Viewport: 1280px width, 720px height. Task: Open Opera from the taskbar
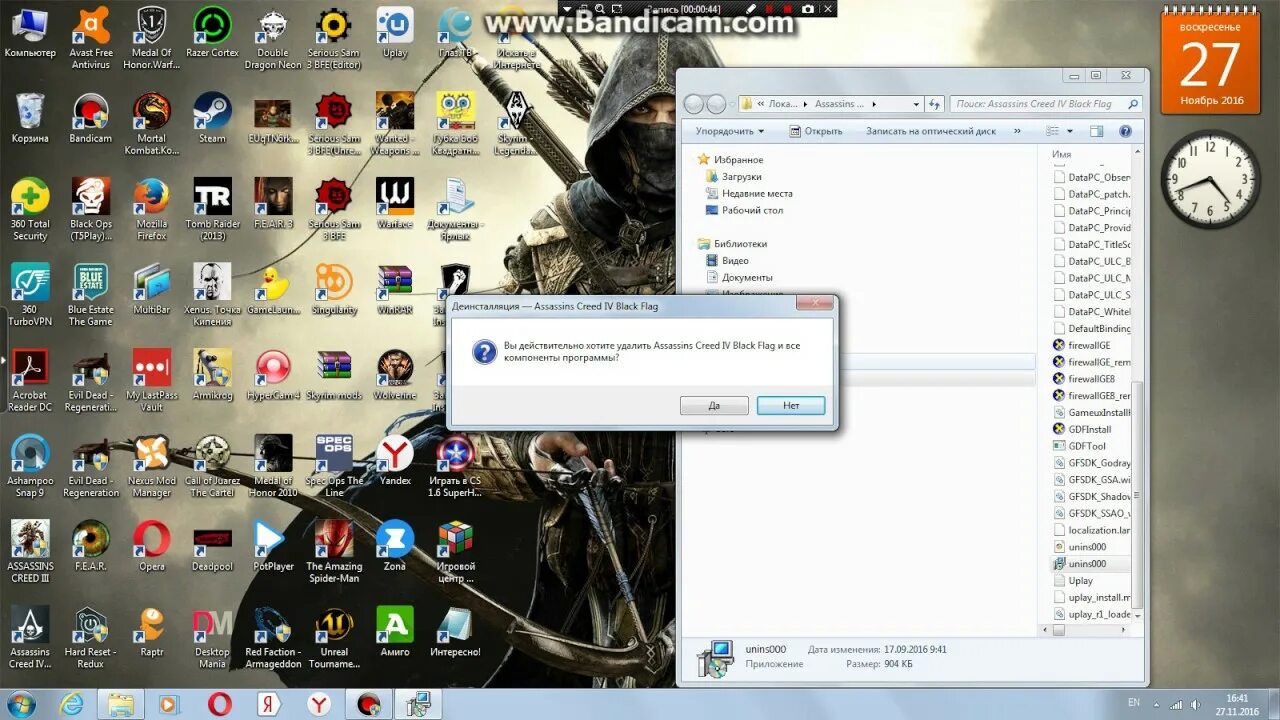220,704
